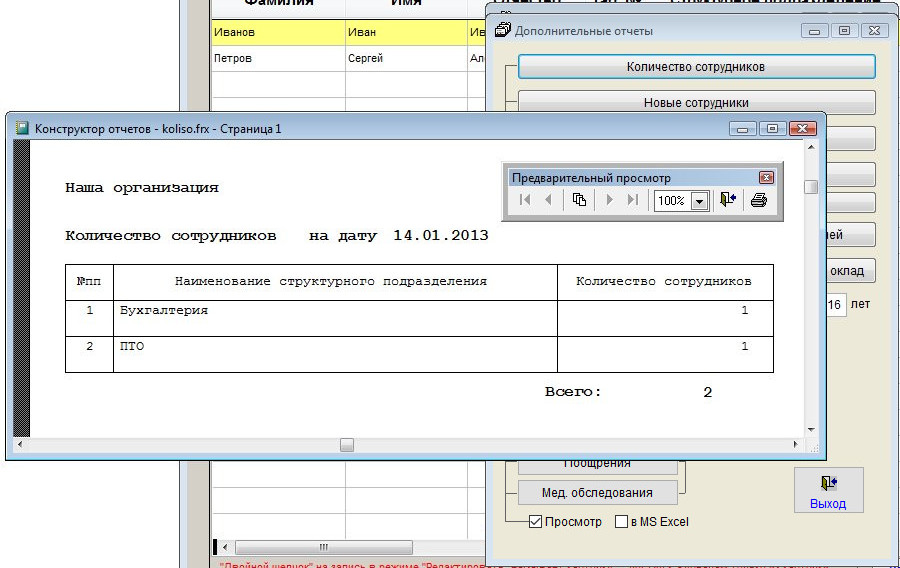This screenshot has width=900, height=568.
Task: Uncheck the Просмотр checkbox
Action: [x=535, y=522]
